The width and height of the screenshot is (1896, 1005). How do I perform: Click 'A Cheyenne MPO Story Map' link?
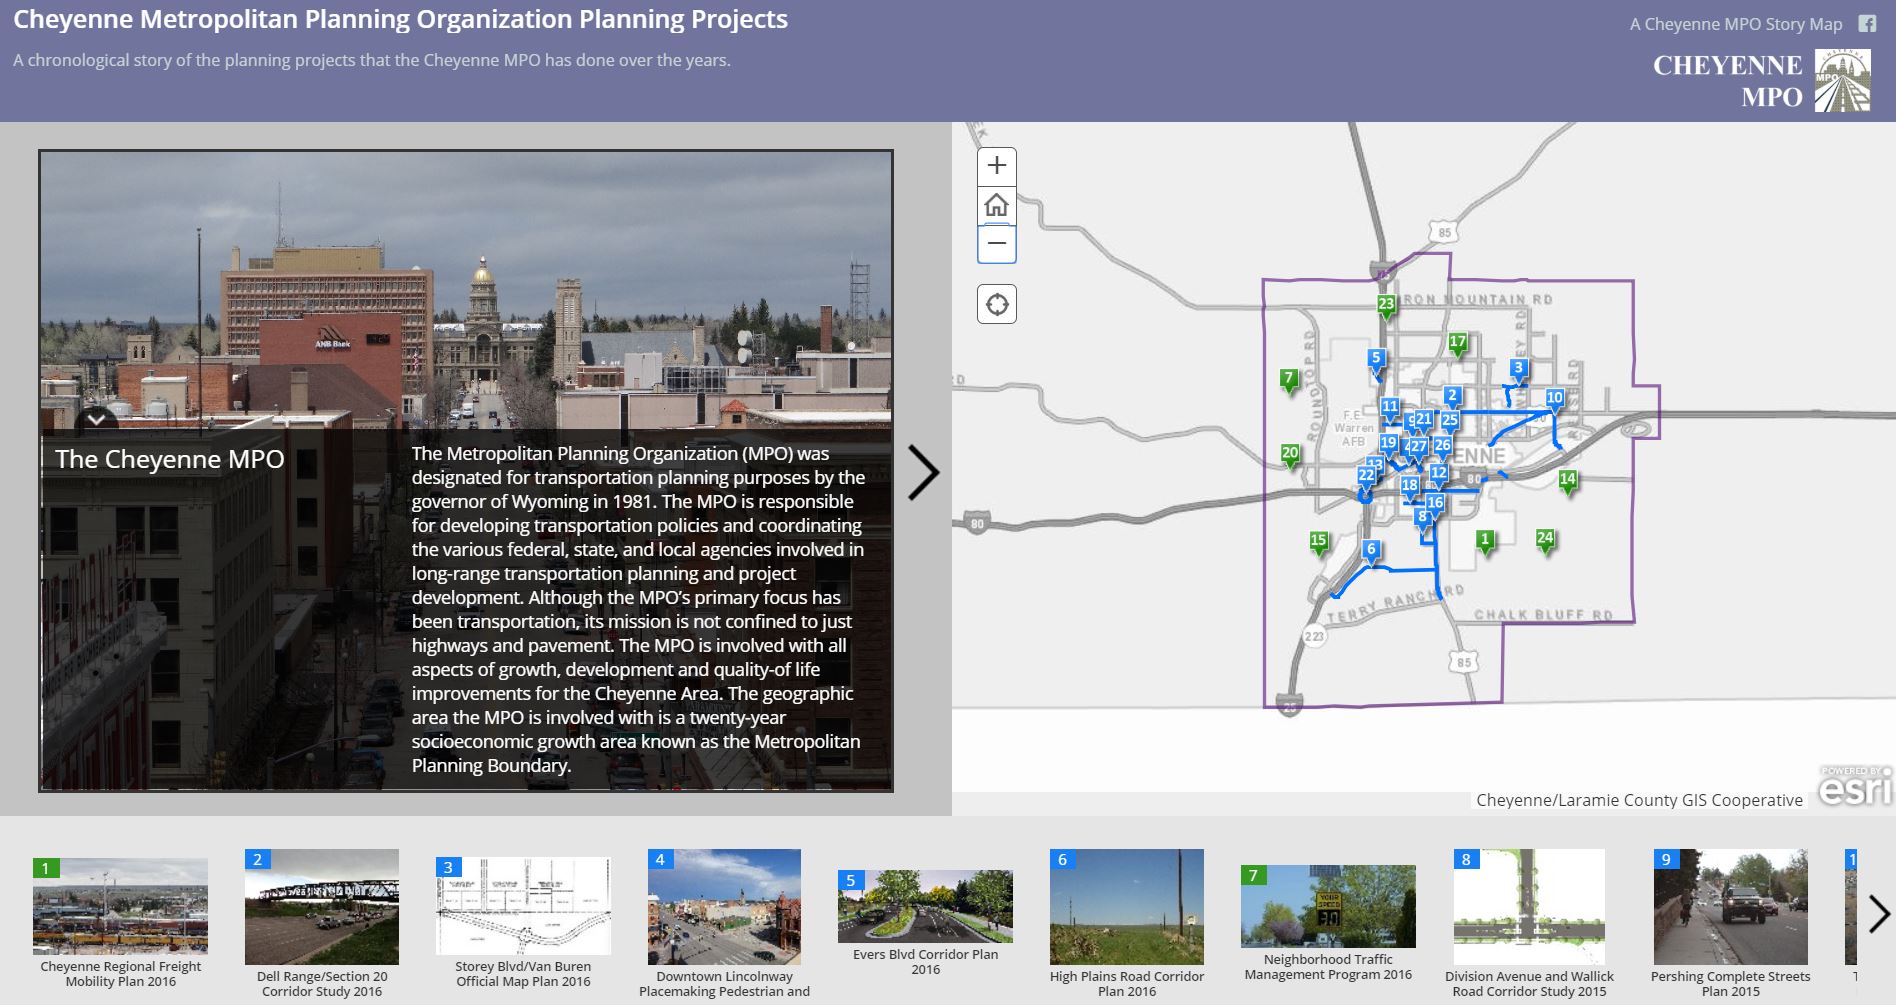(1736, 24)
